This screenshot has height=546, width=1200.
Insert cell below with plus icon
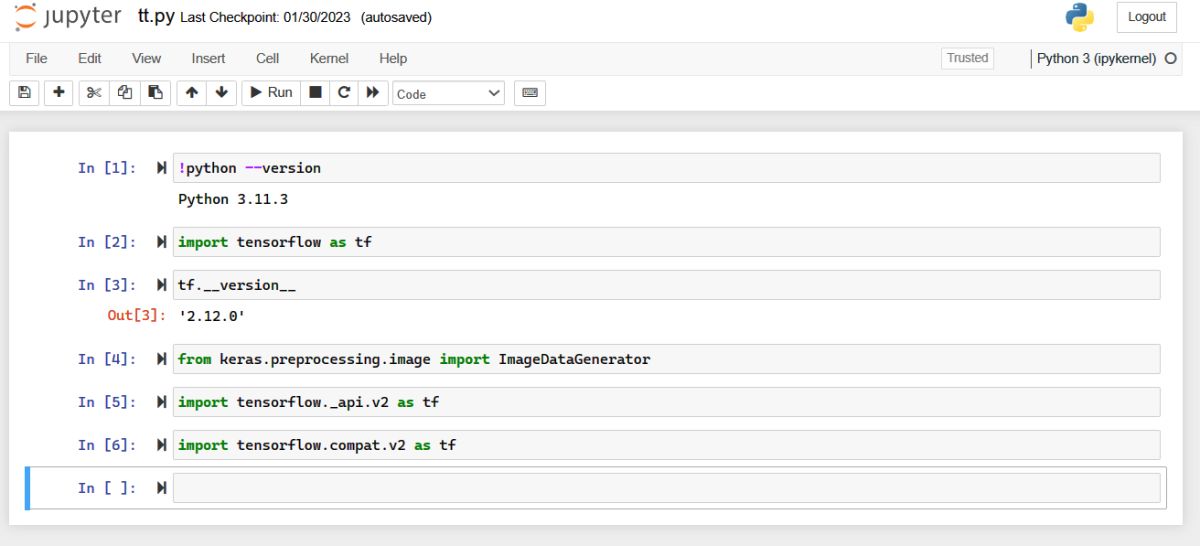(x=59, y=93)
